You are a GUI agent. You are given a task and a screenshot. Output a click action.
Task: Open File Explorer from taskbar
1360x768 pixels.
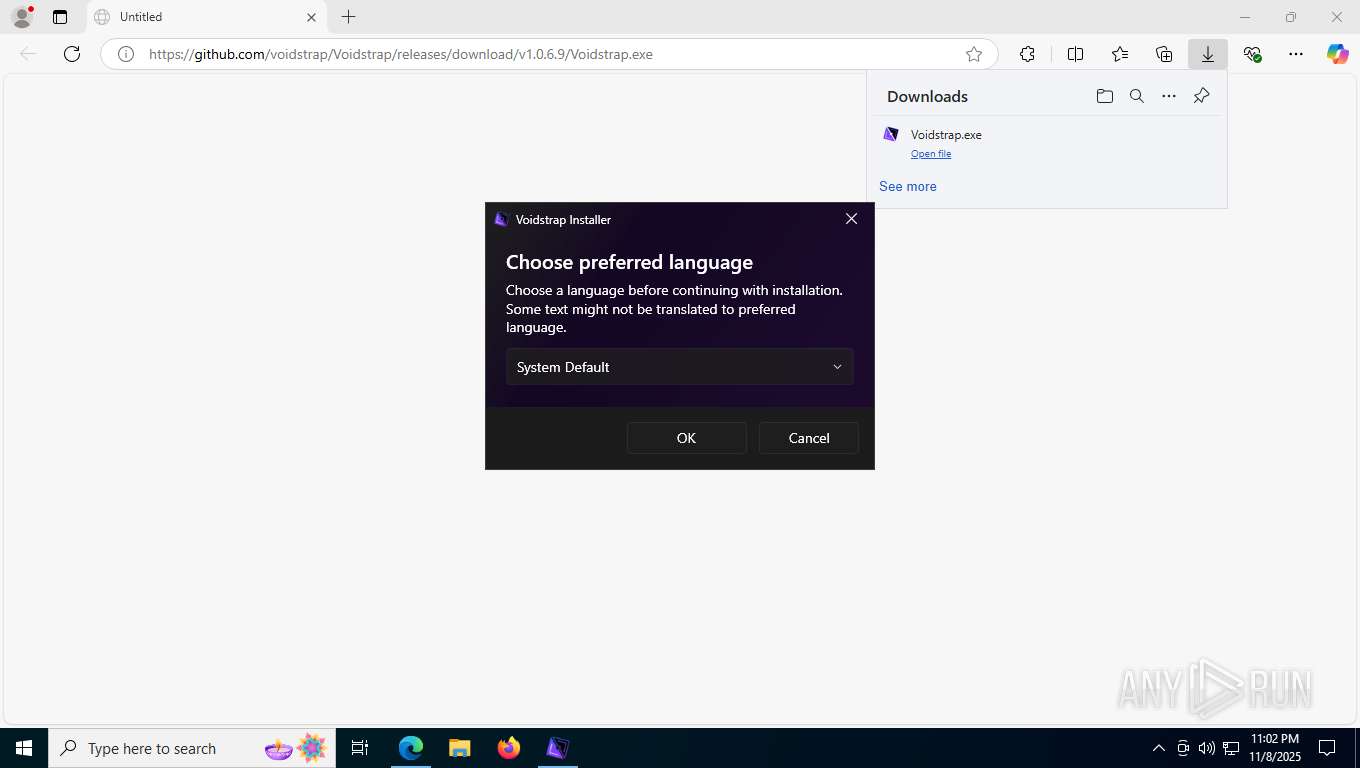[x=460, y=748]
